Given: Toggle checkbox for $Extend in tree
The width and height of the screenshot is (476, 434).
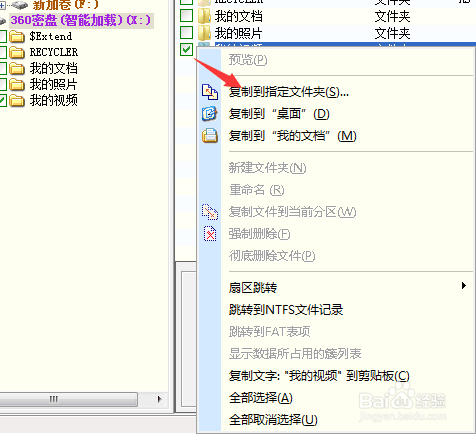Looking at the screenshot, I should coord(3,37).
